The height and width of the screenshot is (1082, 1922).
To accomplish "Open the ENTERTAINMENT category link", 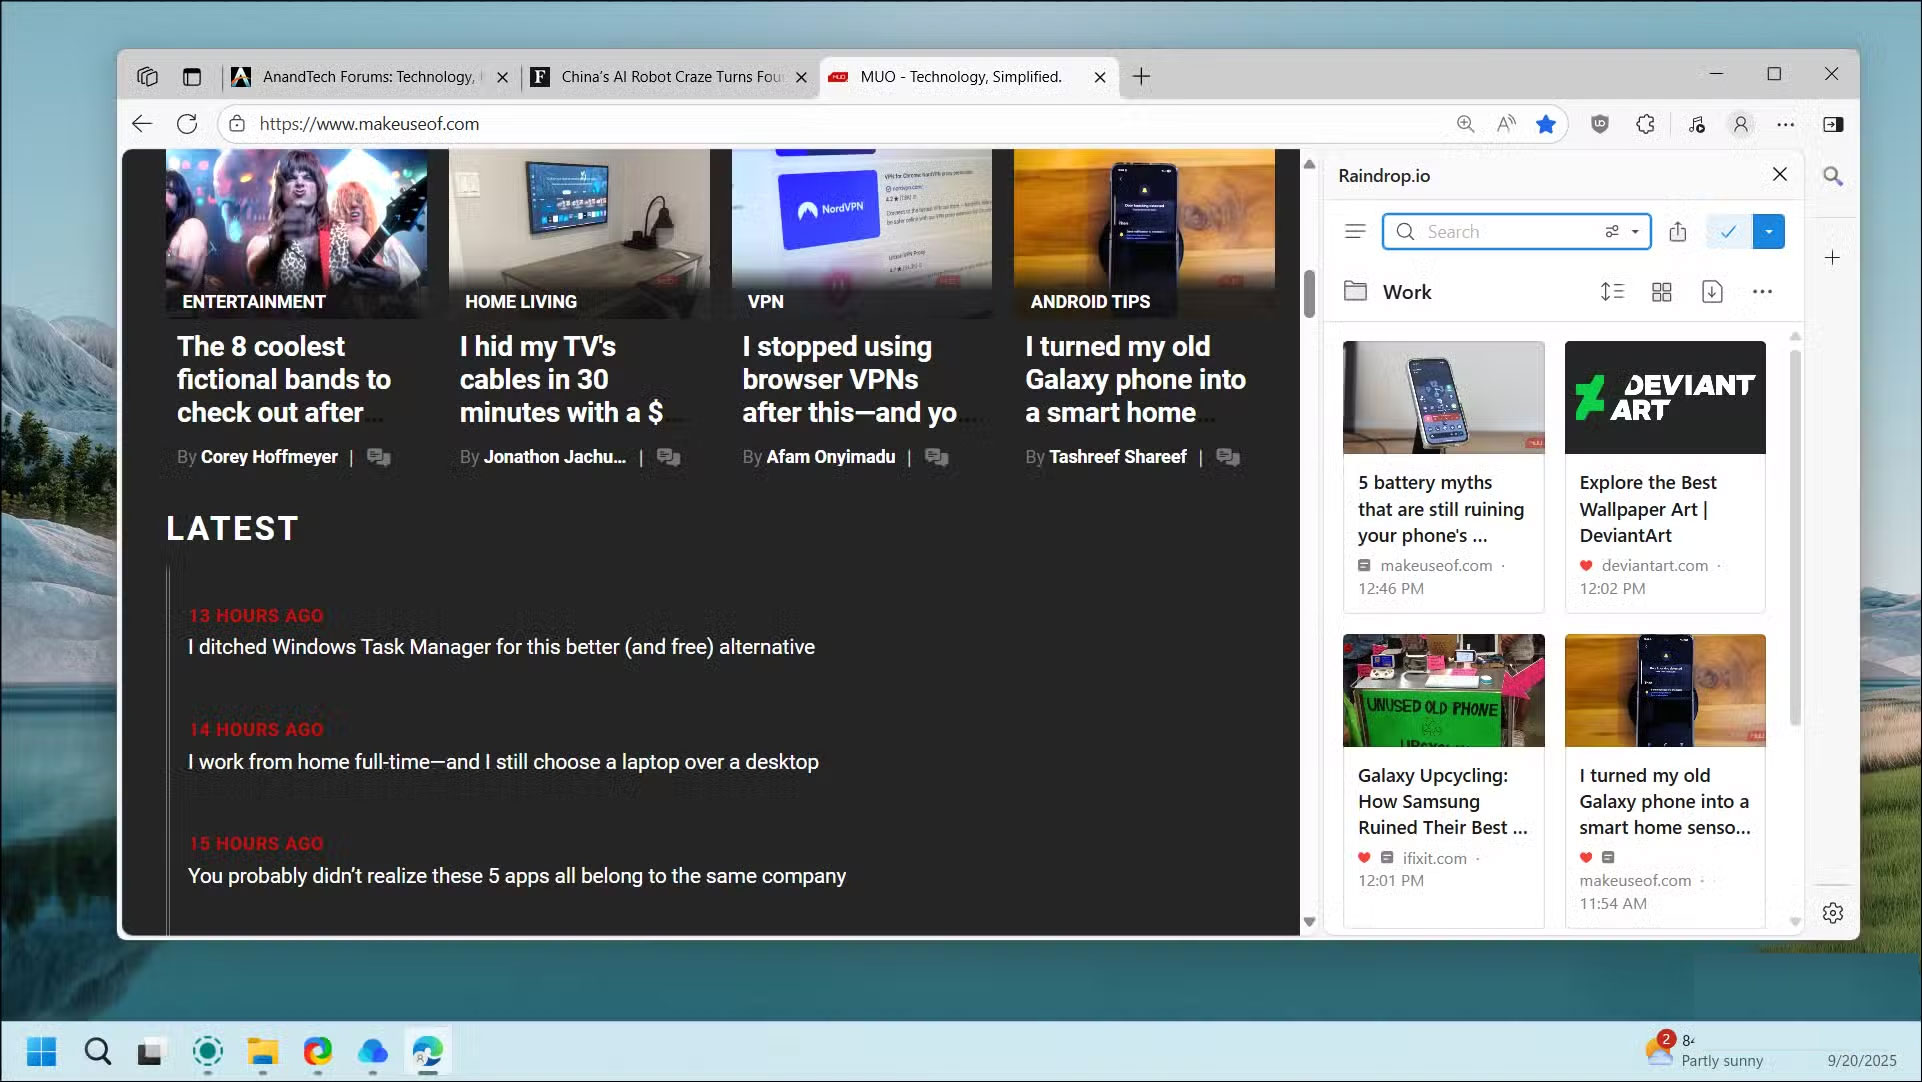I will (x=253, y=301).
